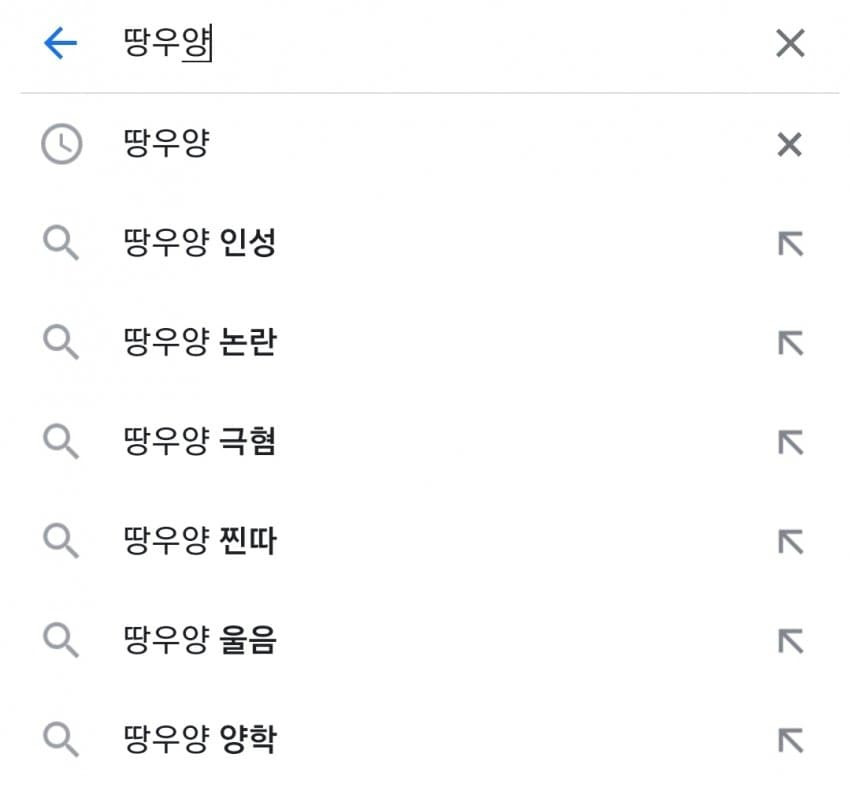Insert 땅우양 울음 suggestion via arrow
The height and width of the screenshot is (790, 850).
[790, 641]
